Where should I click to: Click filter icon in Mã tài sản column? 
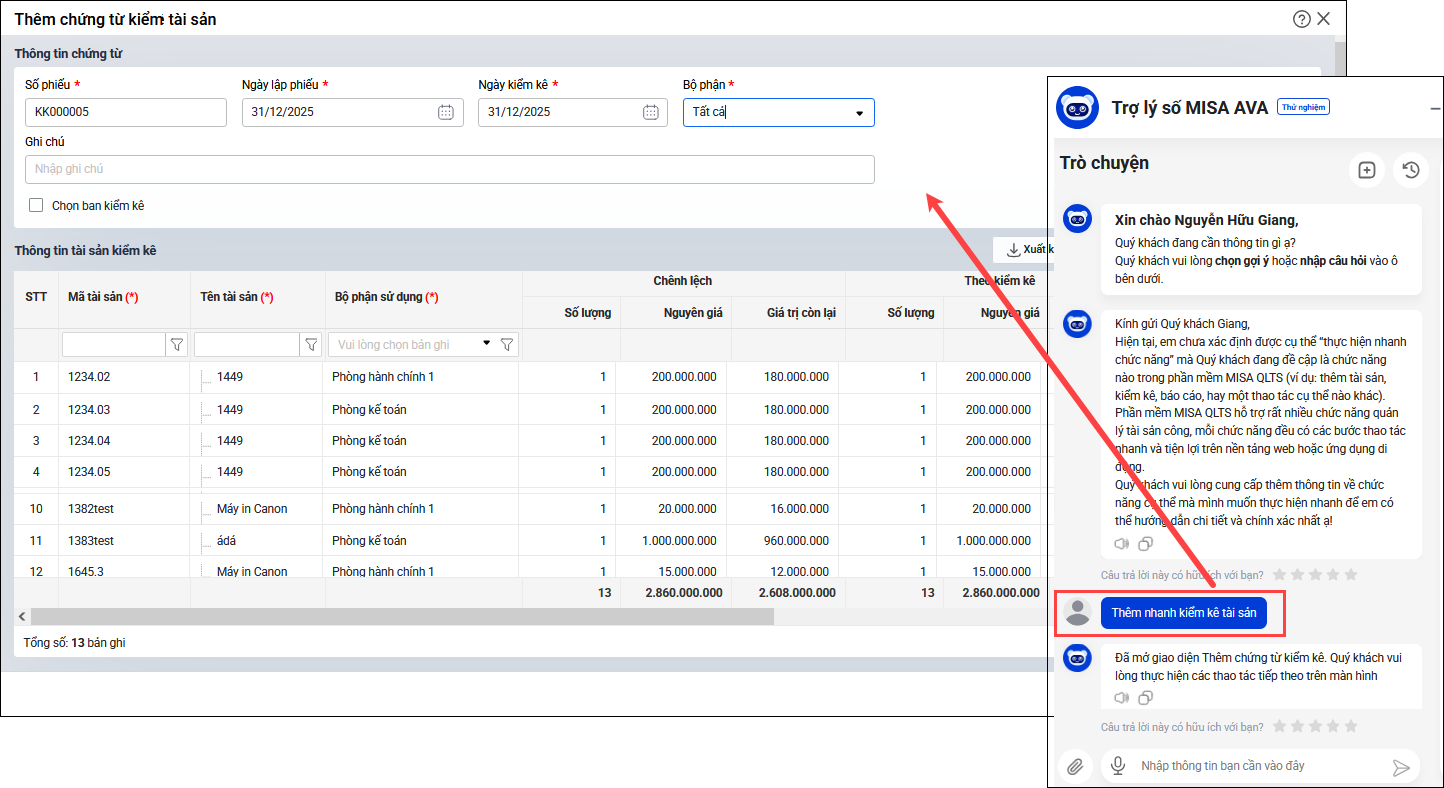177,345
